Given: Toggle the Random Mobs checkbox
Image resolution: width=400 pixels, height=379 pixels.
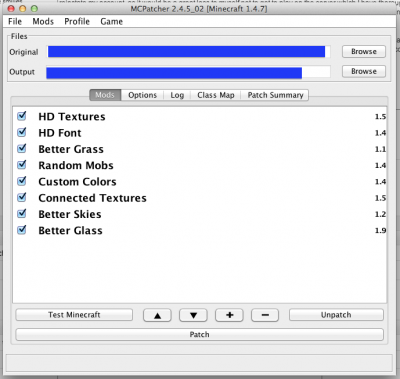Looking at the screenshot, I should 22,165.
